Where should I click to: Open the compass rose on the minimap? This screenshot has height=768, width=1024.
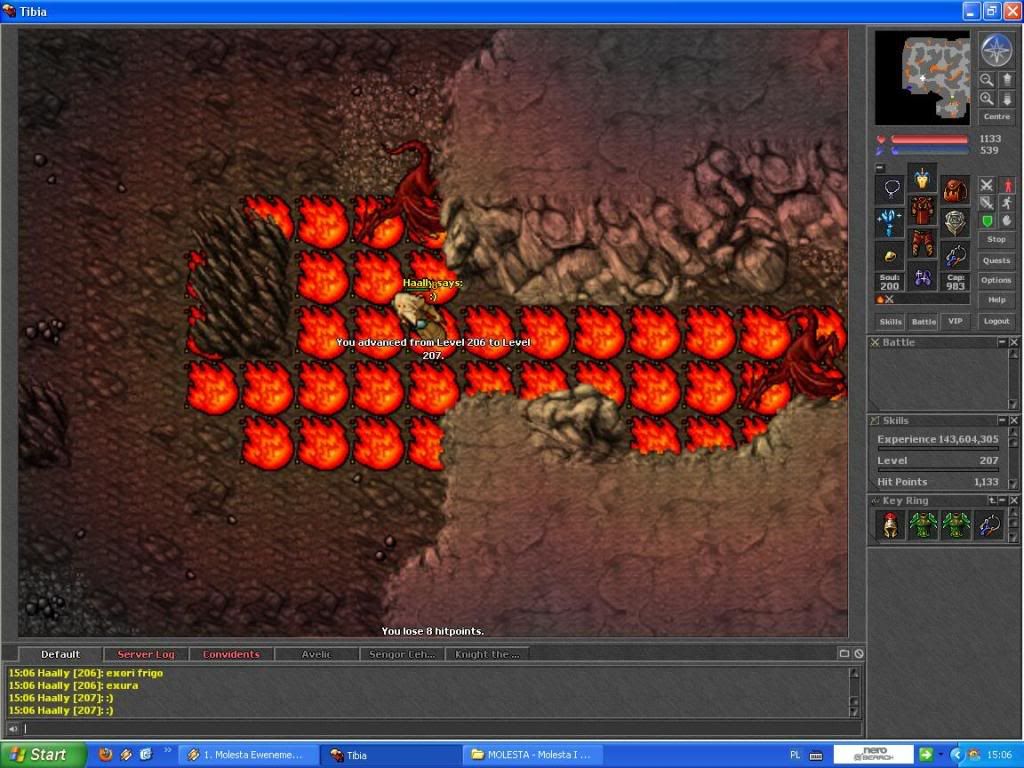point(996,50)
